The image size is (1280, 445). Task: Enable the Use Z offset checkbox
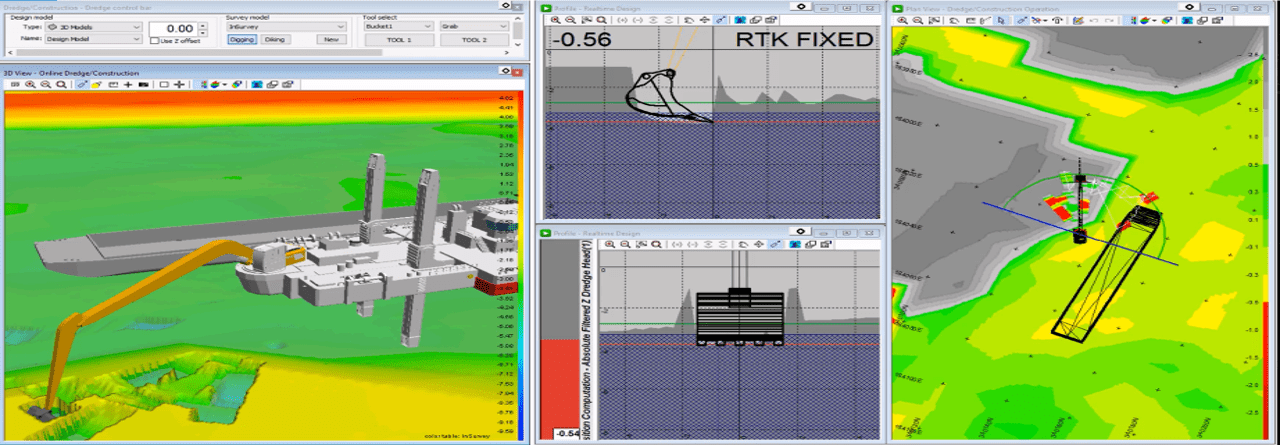tap(154, 40)
